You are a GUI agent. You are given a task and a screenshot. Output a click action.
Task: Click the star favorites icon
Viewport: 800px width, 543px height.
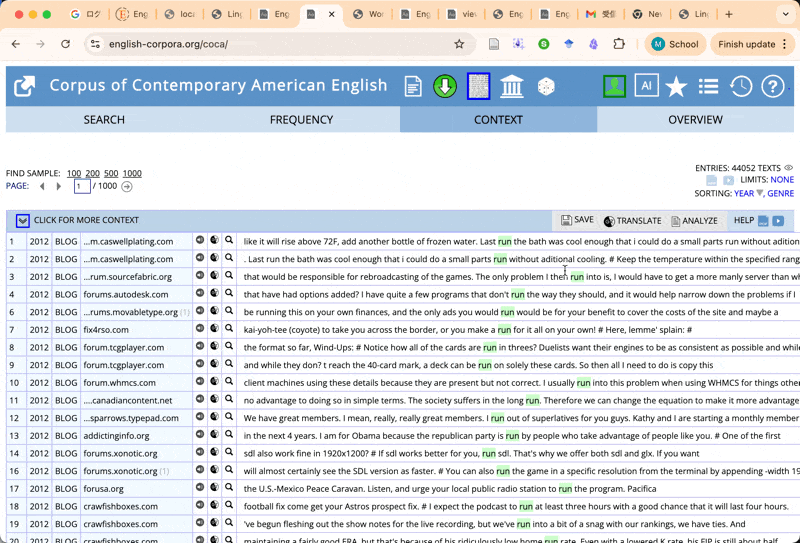pos(677,87)
